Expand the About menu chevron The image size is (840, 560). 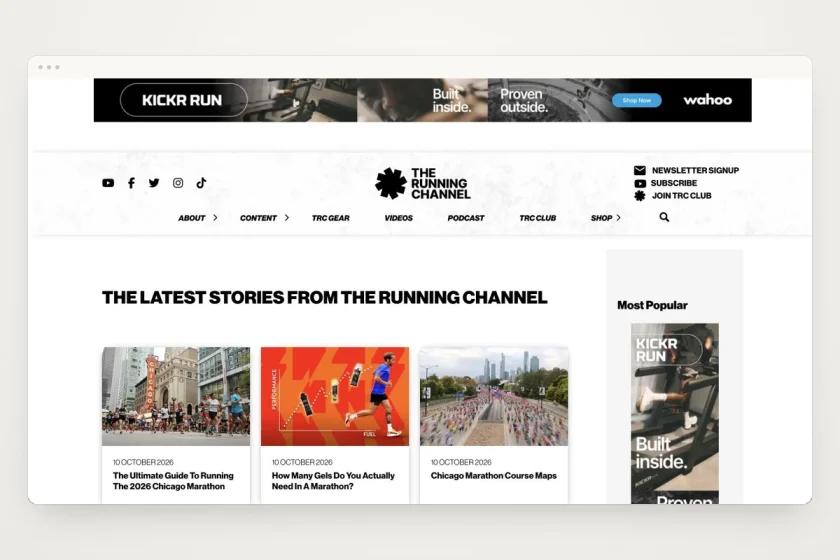click(215, 218)
